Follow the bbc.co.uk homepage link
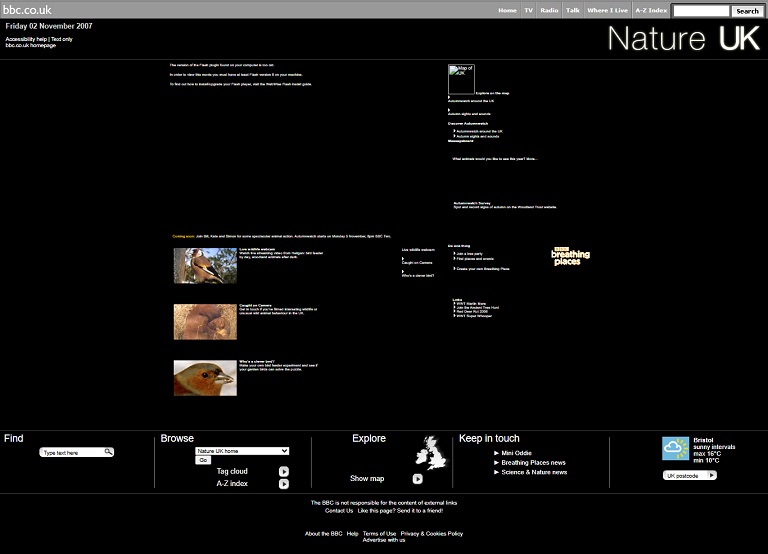Viewport: 768px width, 554px height. (30, 46)
